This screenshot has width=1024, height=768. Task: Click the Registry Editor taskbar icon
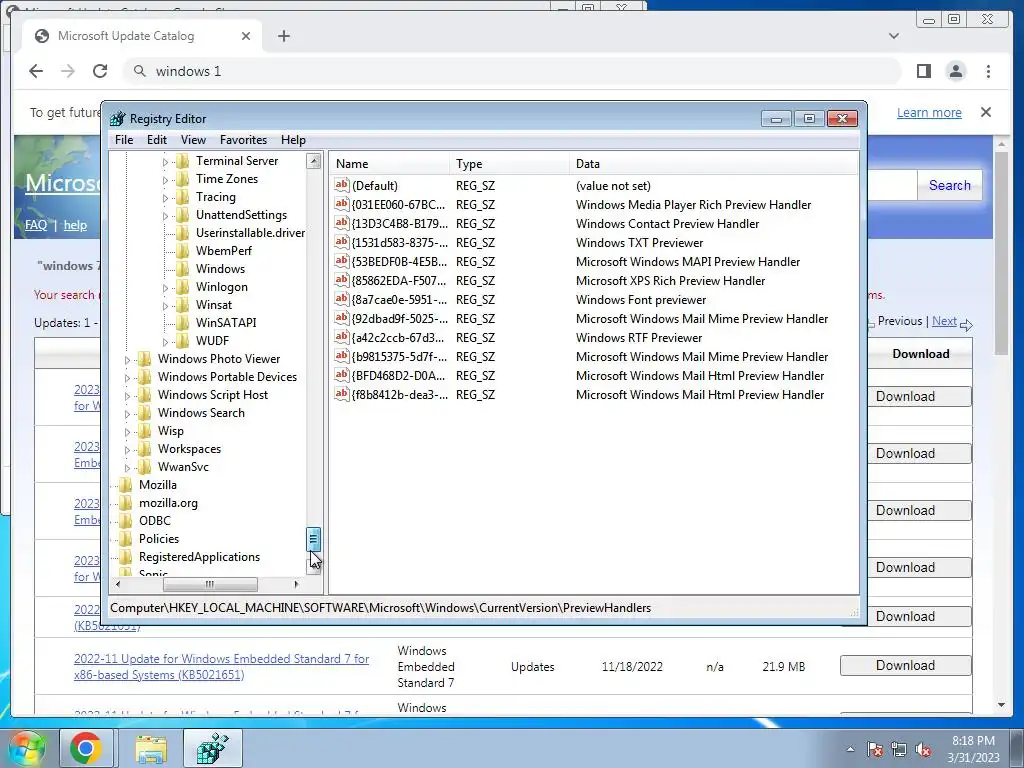(x=214, y=748)
